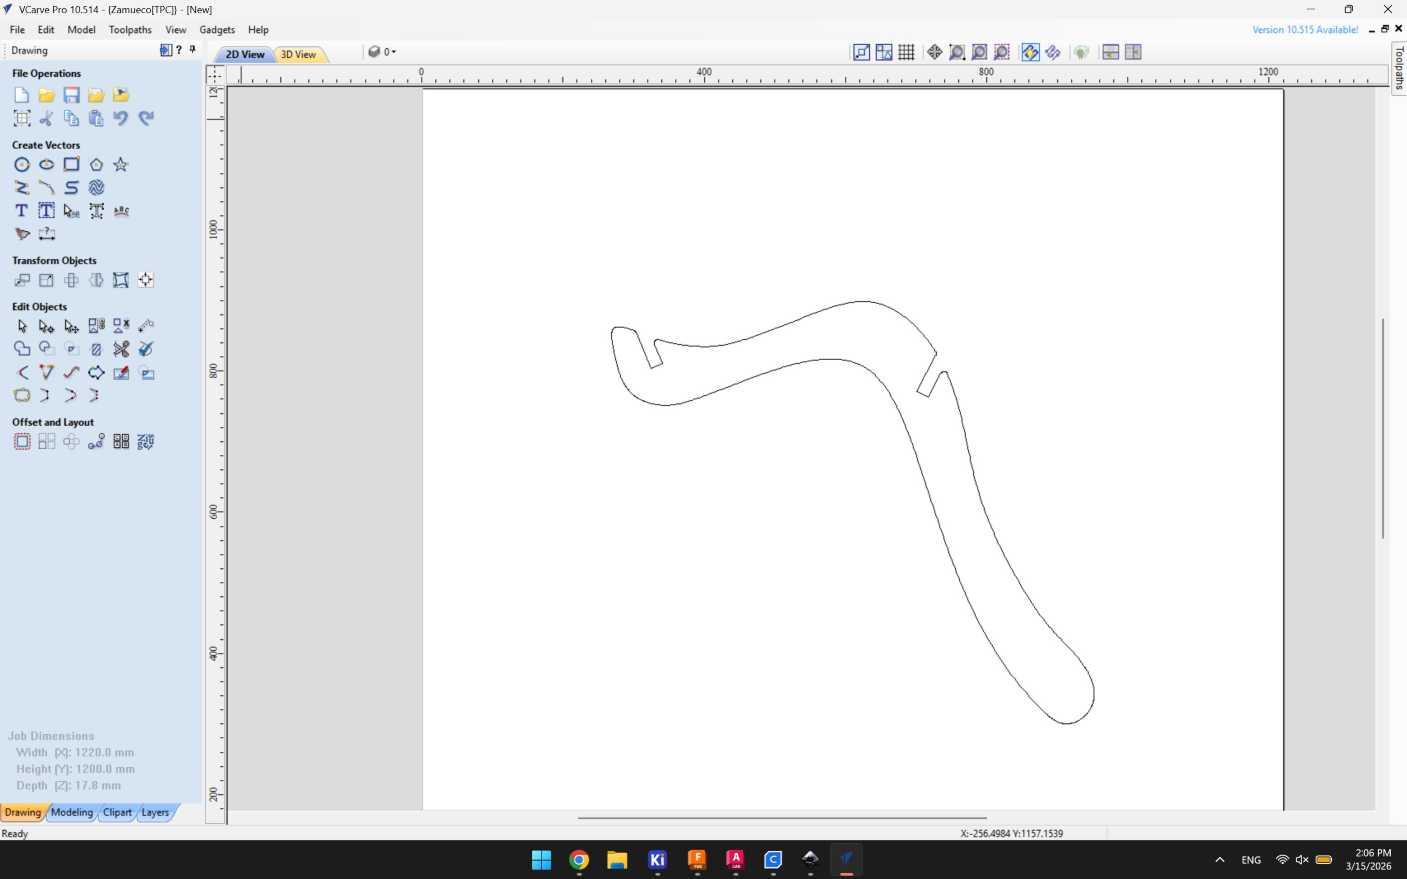This screenshot has height=879, width=1407.
Task: Activate the Node Editing tool
Action: tap(46, 326)
